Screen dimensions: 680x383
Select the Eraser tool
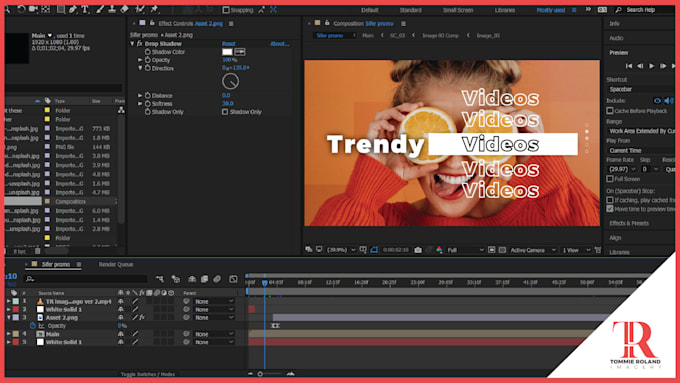(124, 9)
